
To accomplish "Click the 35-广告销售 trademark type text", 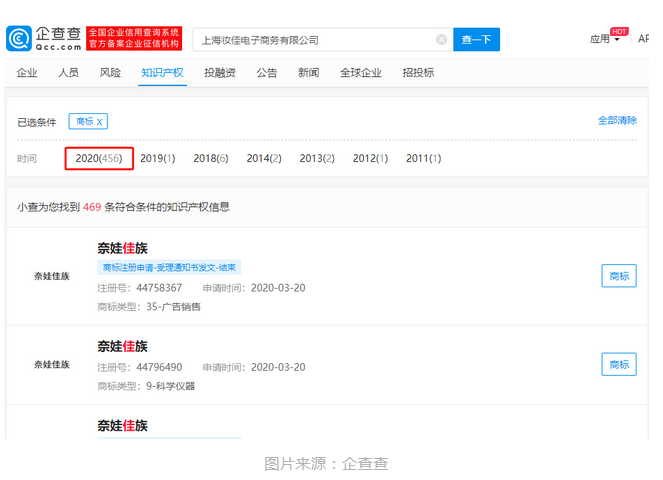I will click(173, 307).
